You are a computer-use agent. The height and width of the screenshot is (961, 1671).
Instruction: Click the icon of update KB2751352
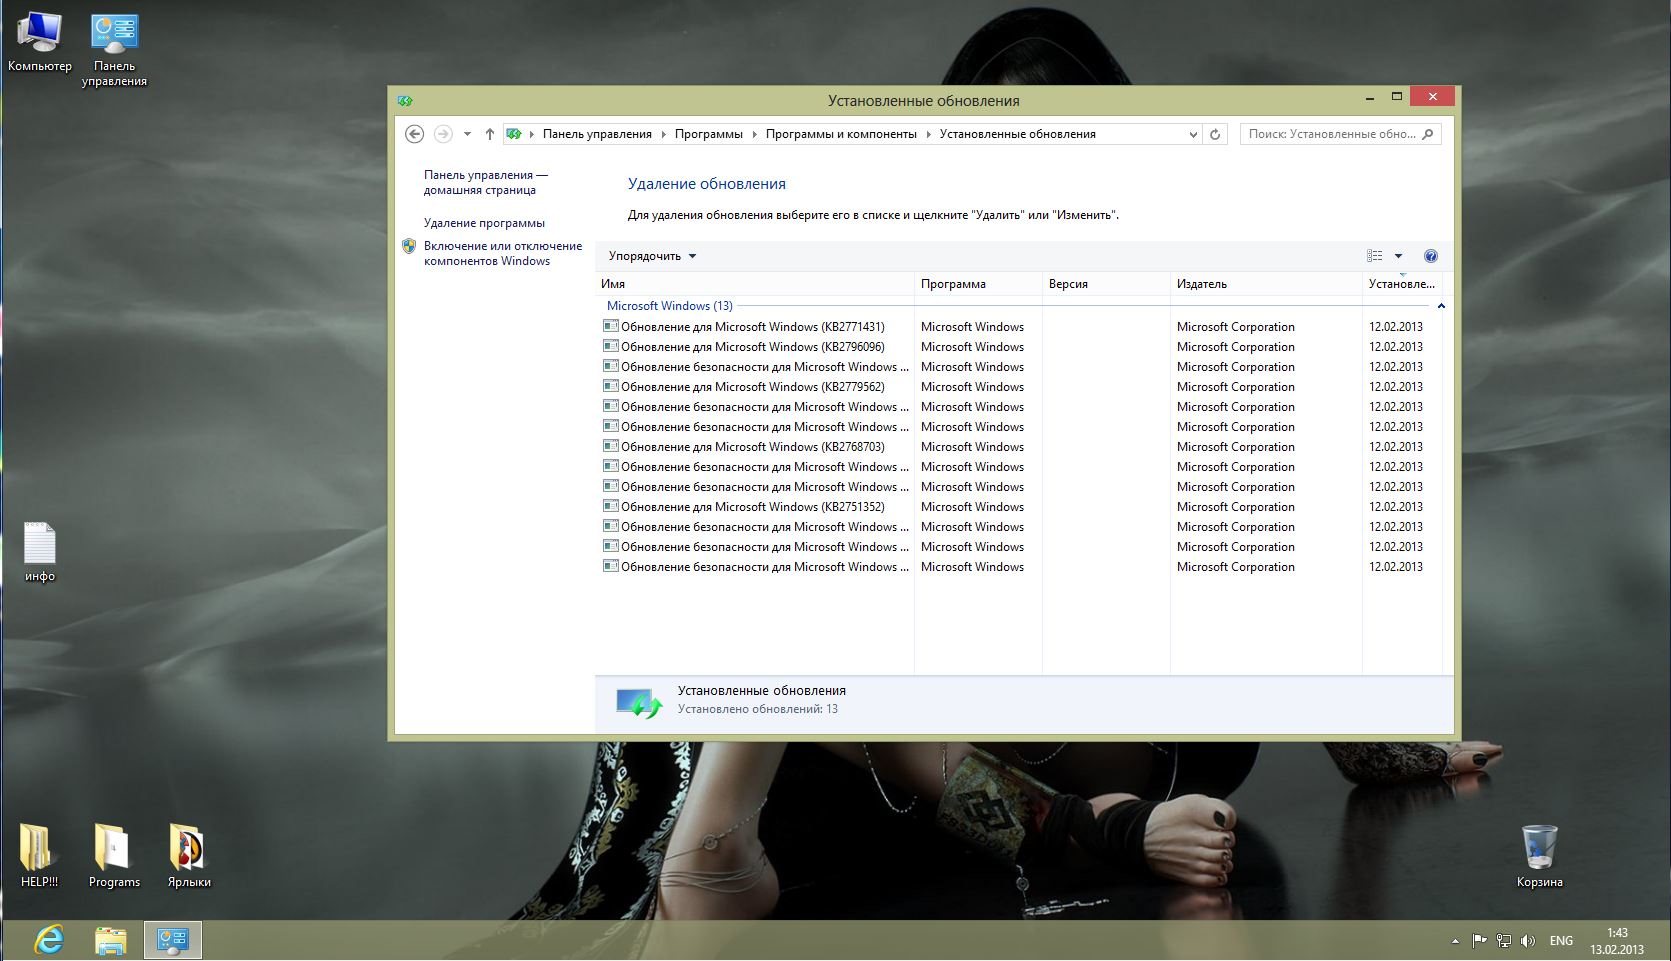pos(610,506)
